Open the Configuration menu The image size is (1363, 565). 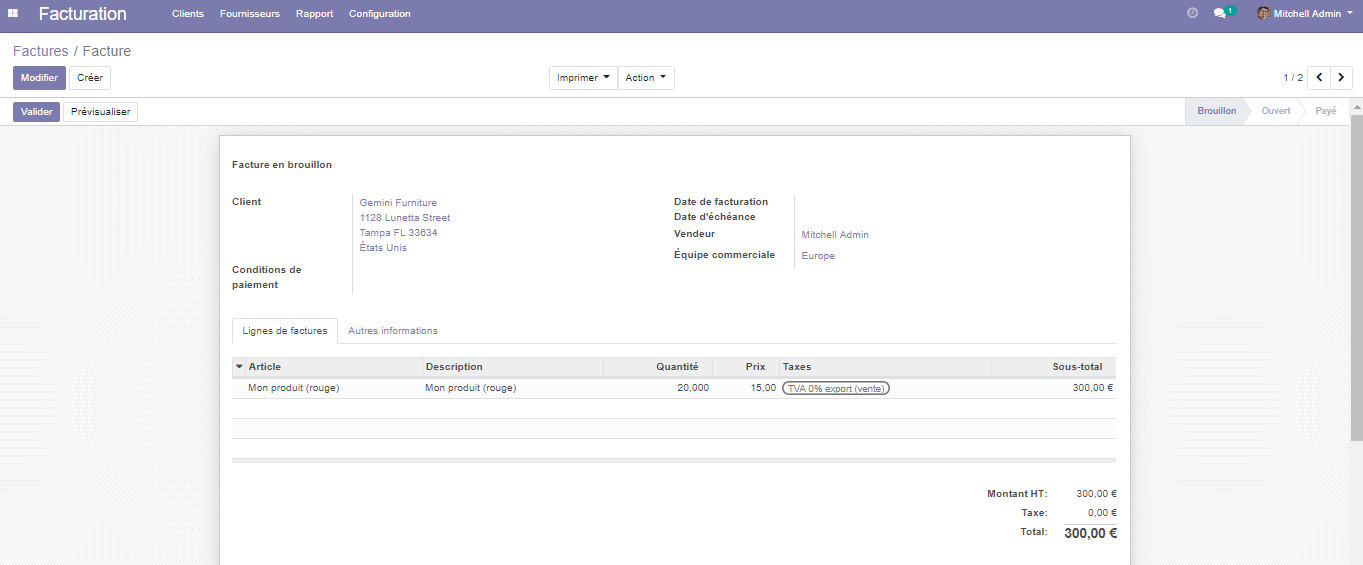point(379,14)
